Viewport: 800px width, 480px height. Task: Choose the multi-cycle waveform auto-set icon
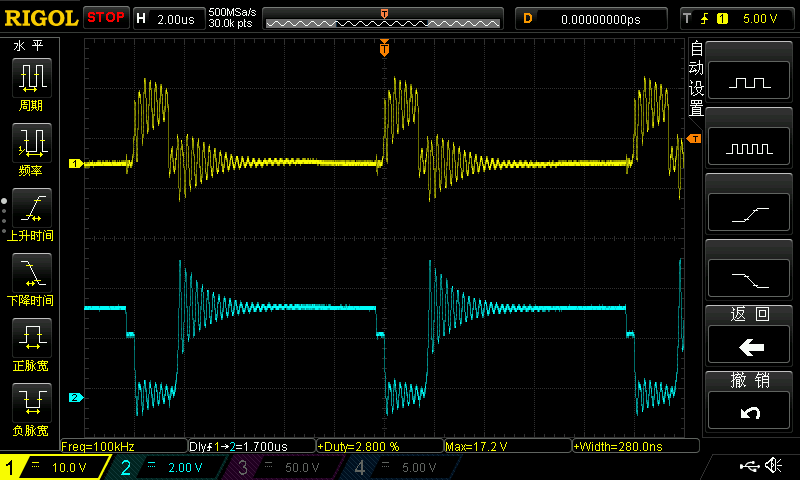coord(749,146)
